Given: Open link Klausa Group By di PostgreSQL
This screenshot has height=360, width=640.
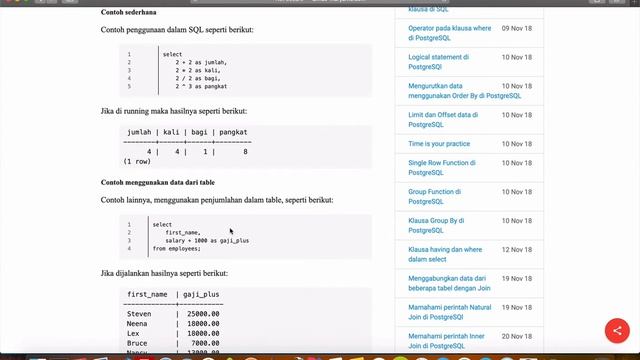Looking at the screenshot, I should (x=436, y=226).
